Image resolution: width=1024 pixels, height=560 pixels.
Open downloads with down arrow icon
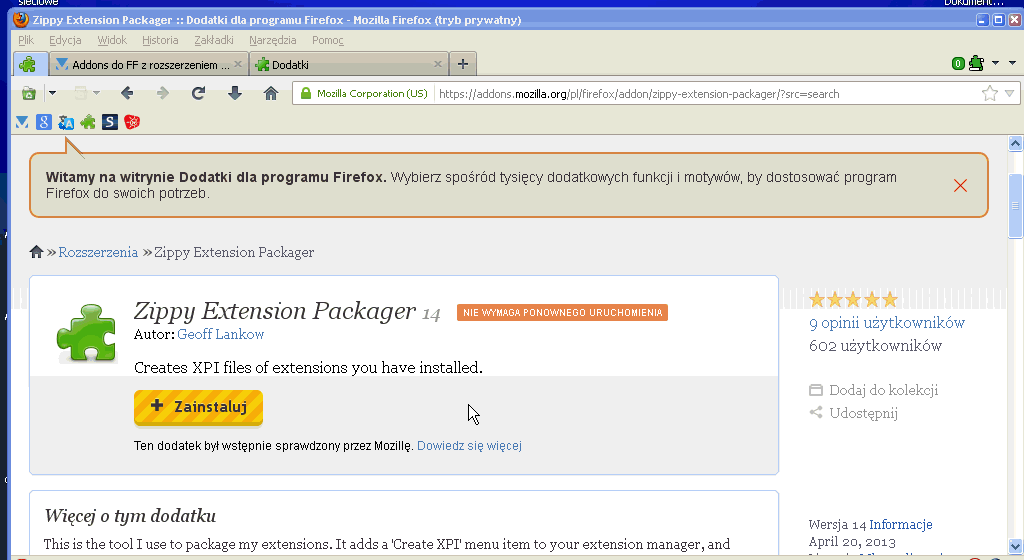235,93
